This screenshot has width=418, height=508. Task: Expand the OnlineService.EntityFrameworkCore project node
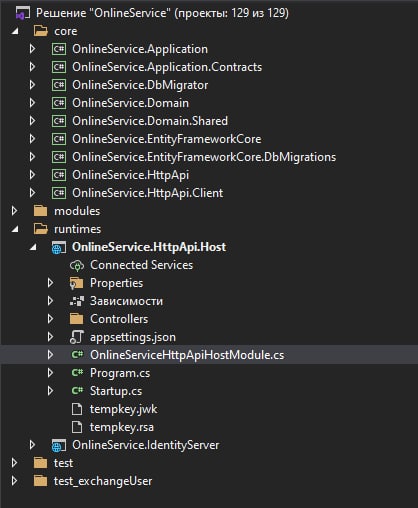point(32,139)
